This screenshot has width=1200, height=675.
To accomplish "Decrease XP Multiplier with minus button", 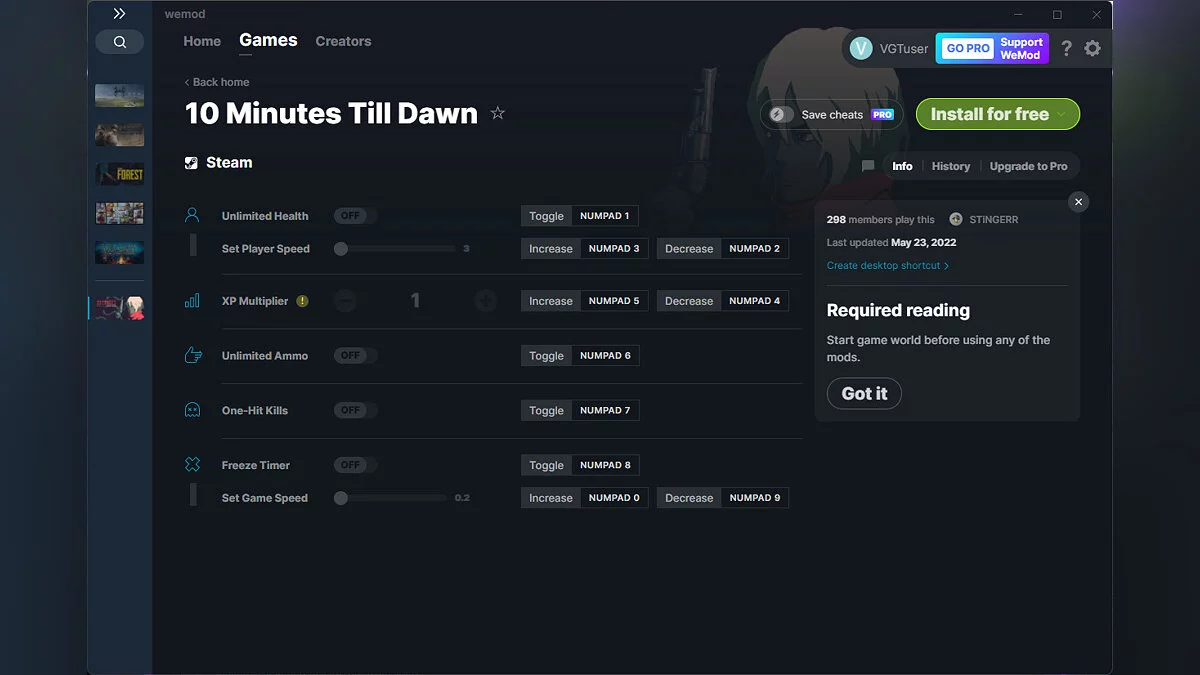I will tap(345, 301).
